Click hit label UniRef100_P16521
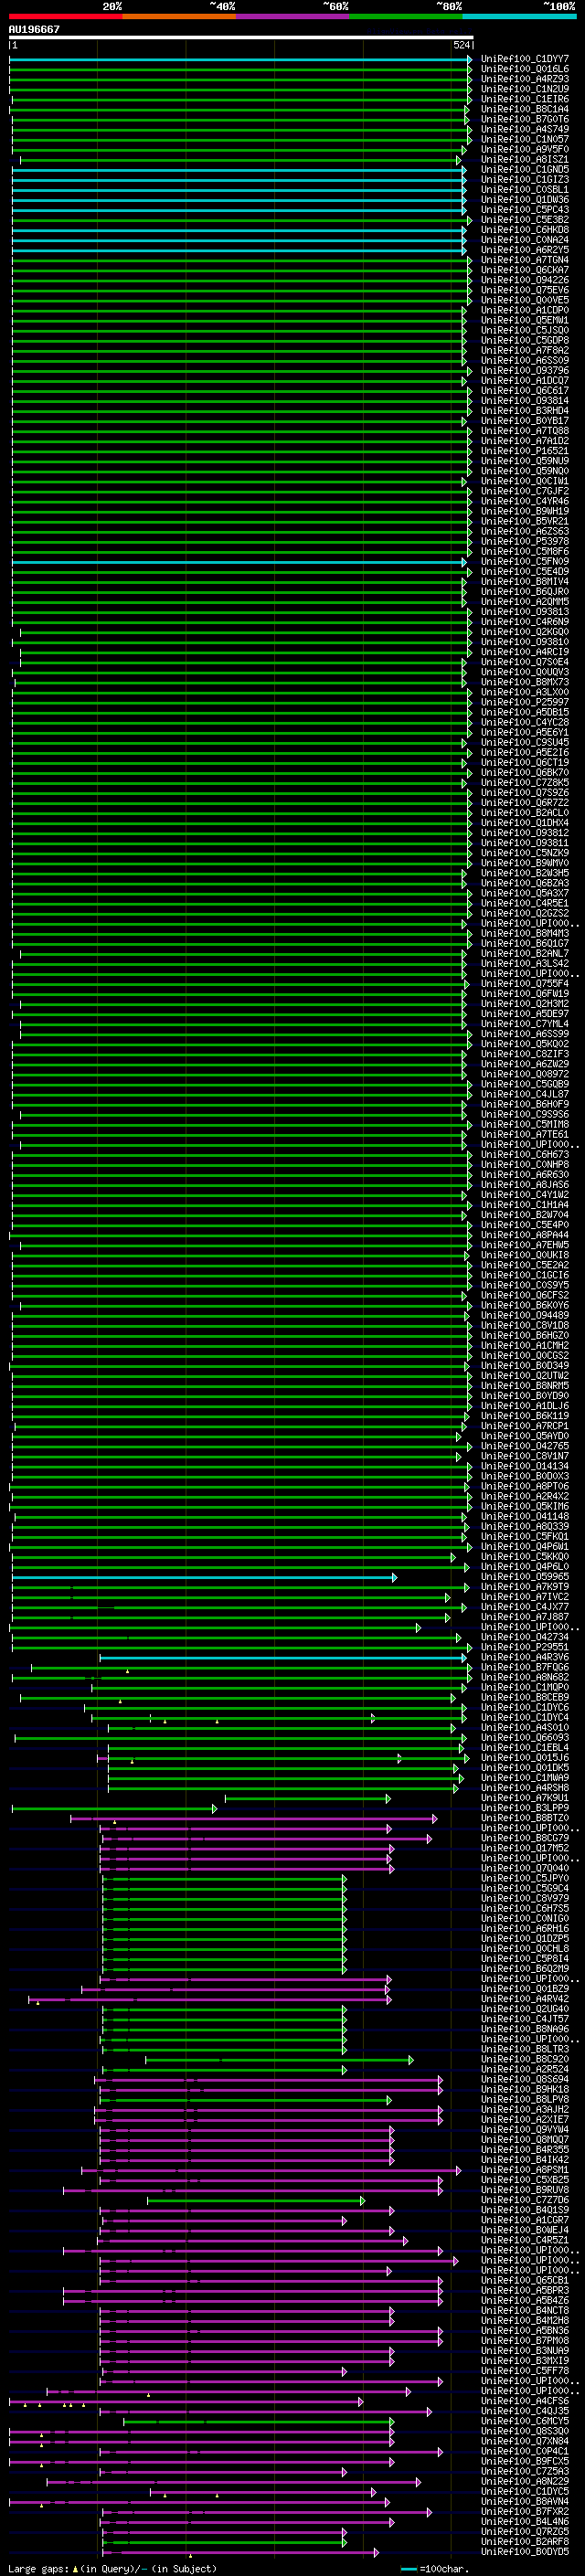This screenshot has width=585, height=2576. [525, 452]
